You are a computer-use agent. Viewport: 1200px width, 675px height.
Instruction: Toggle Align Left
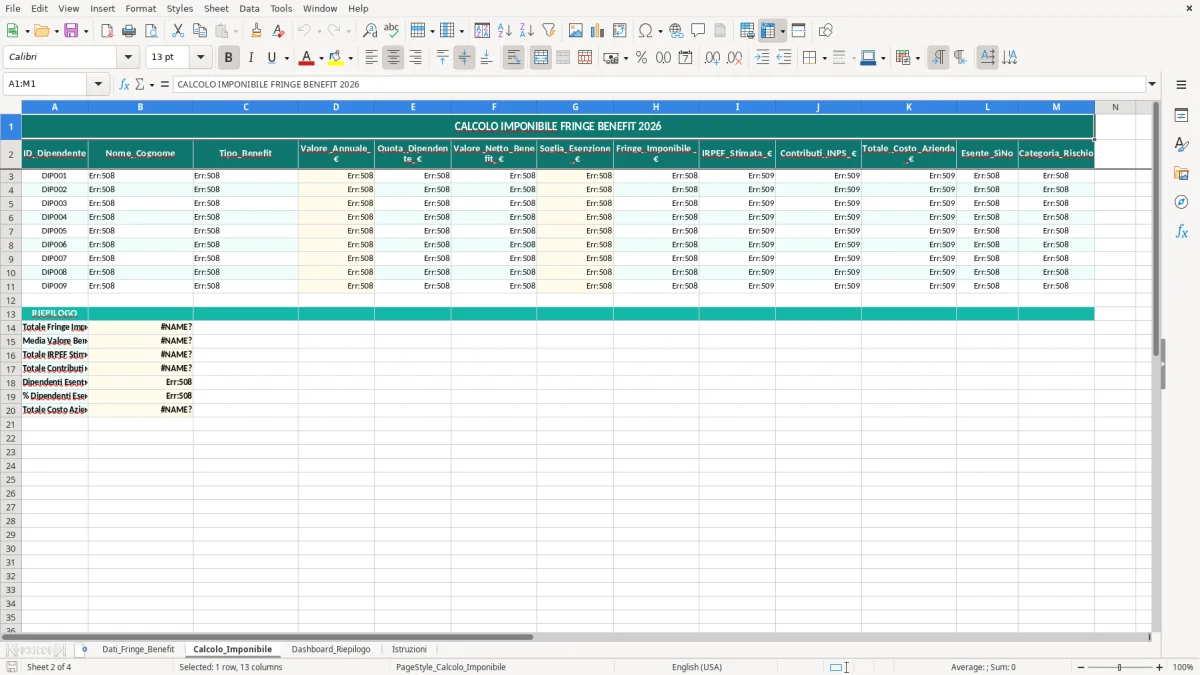tap(371, 58)
